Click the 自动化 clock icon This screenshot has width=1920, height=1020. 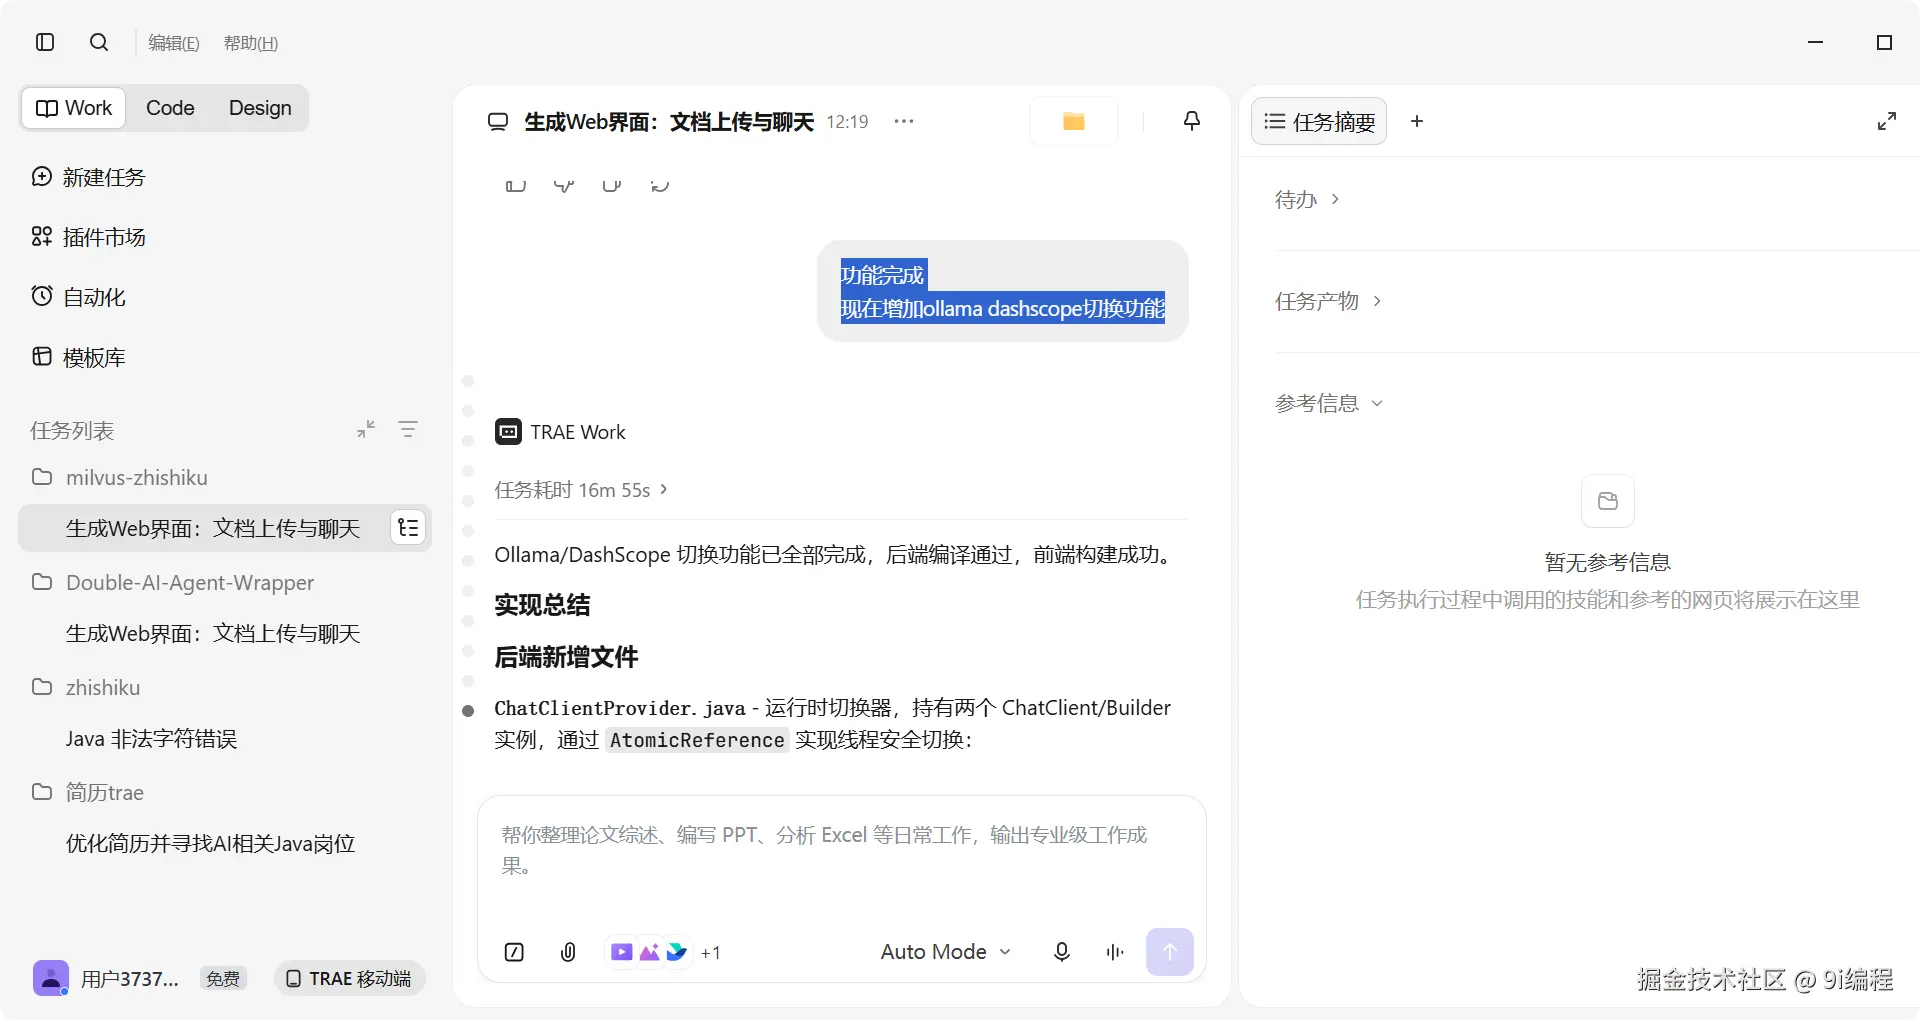point(42,297)
